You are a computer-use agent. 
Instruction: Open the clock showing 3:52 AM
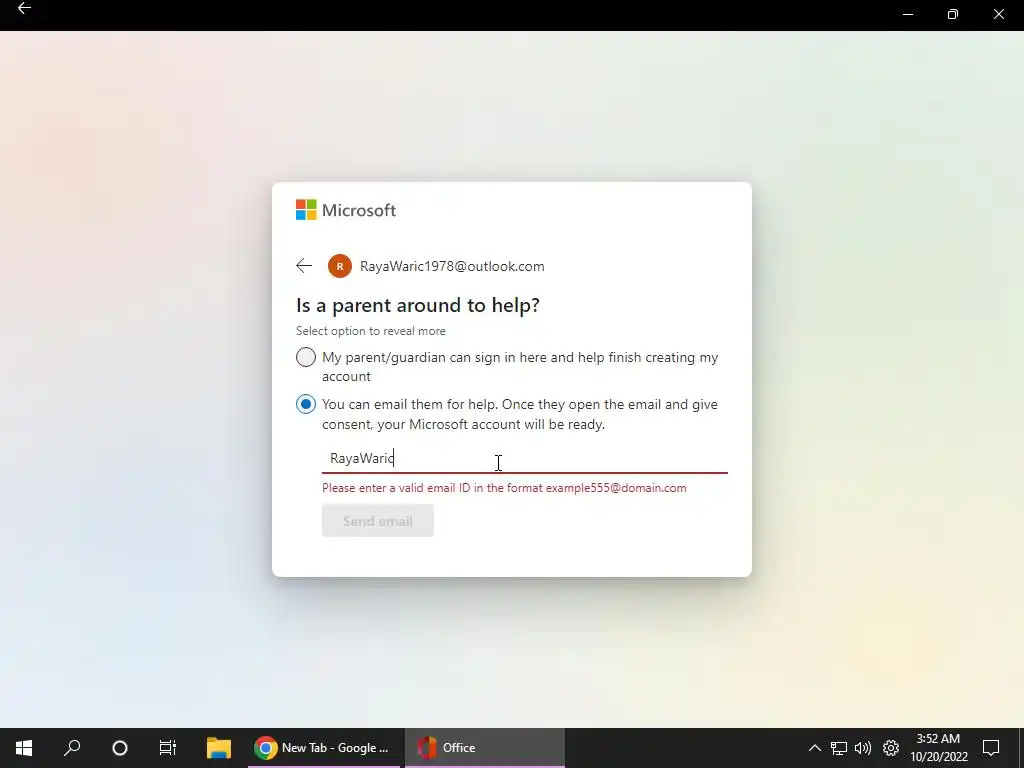(x=938, y=748)
